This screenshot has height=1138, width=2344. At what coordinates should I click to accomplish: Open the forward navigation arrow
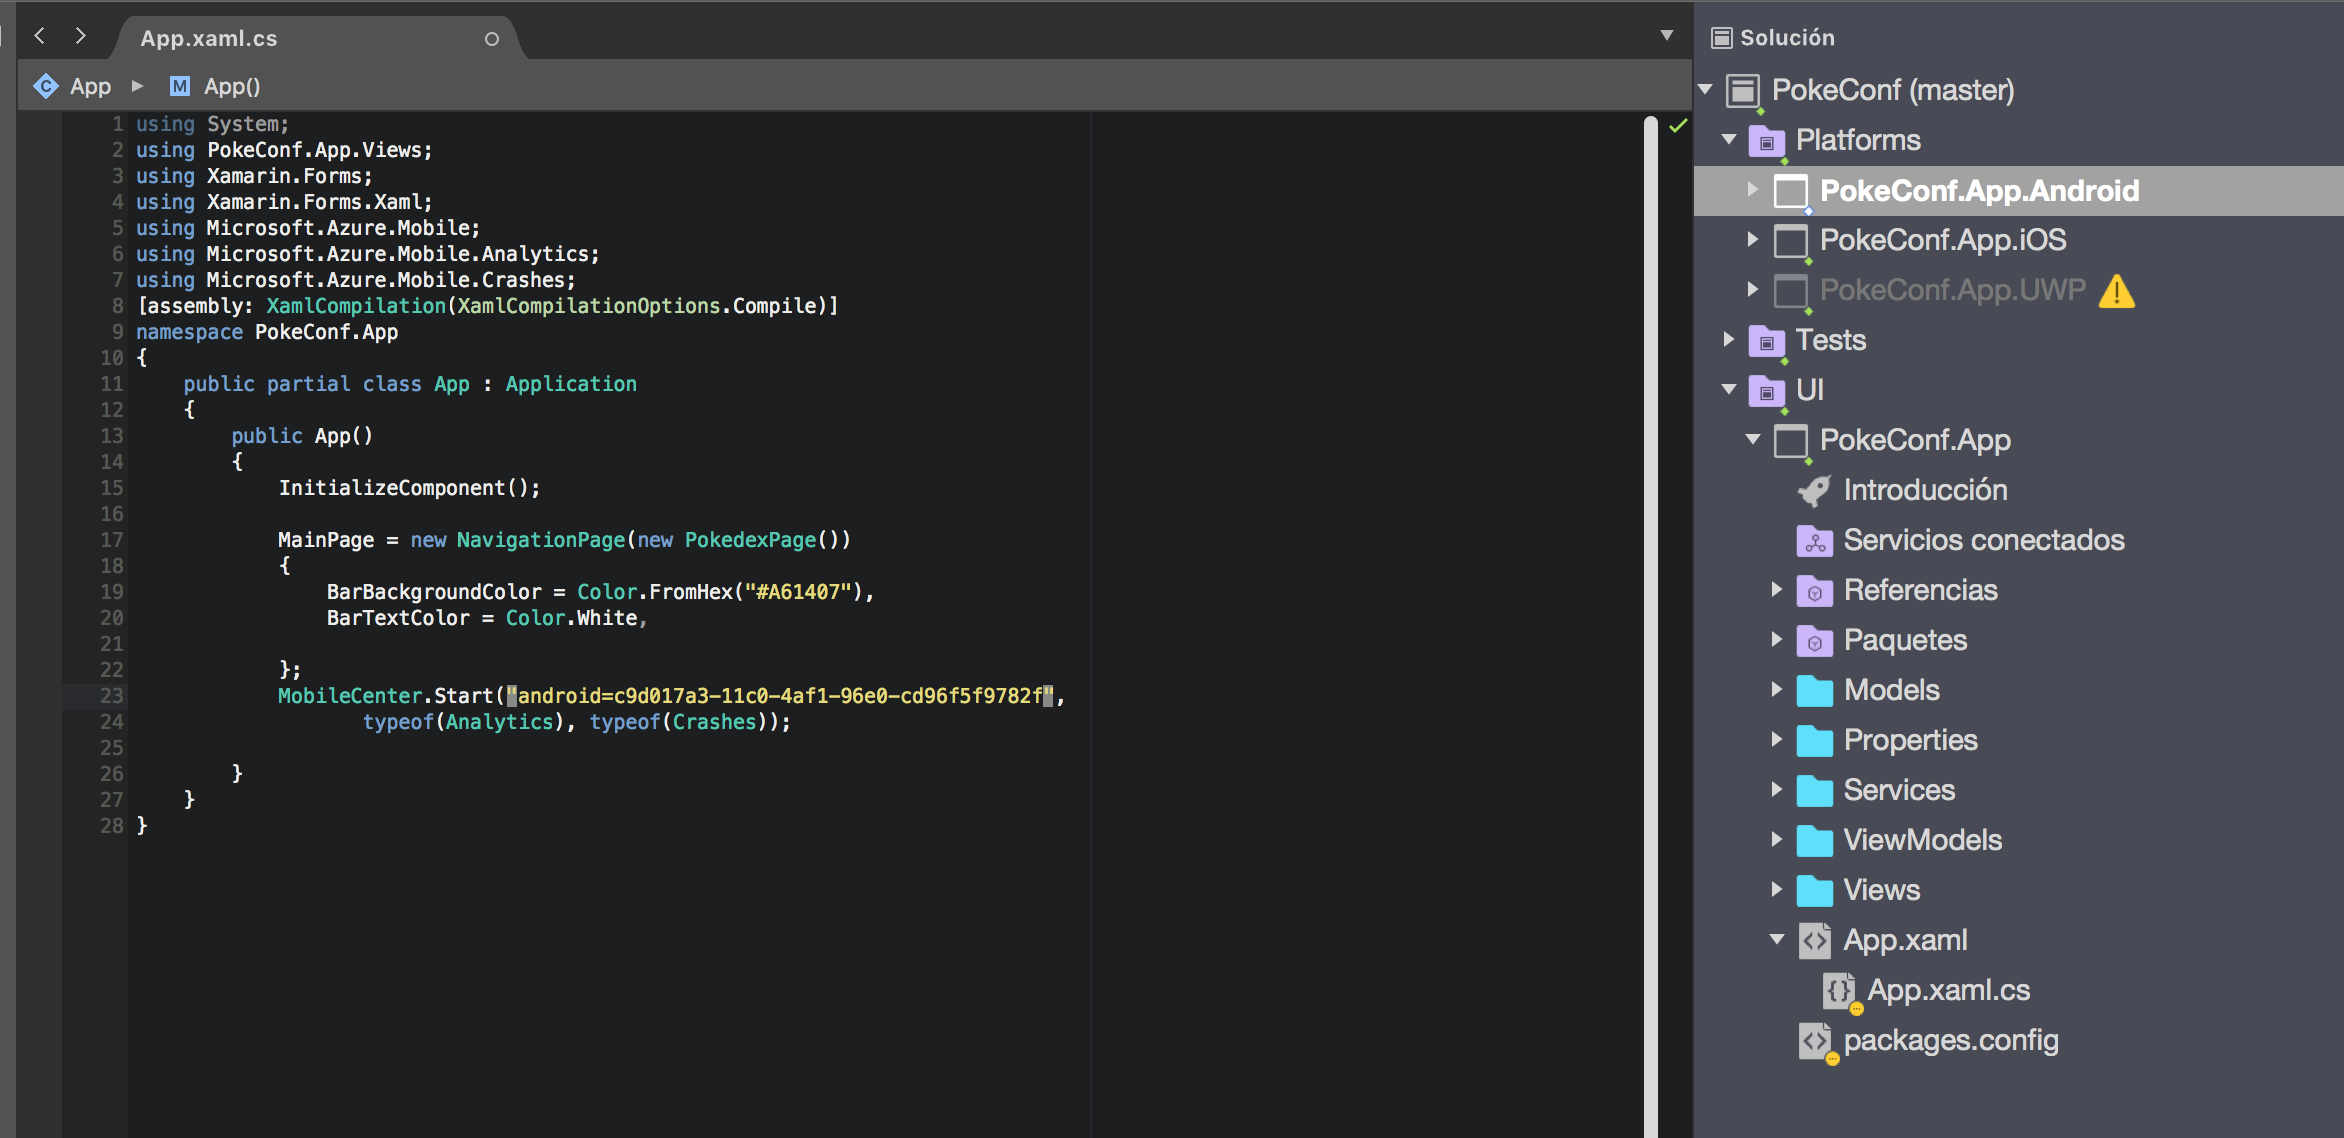(81, 34)
